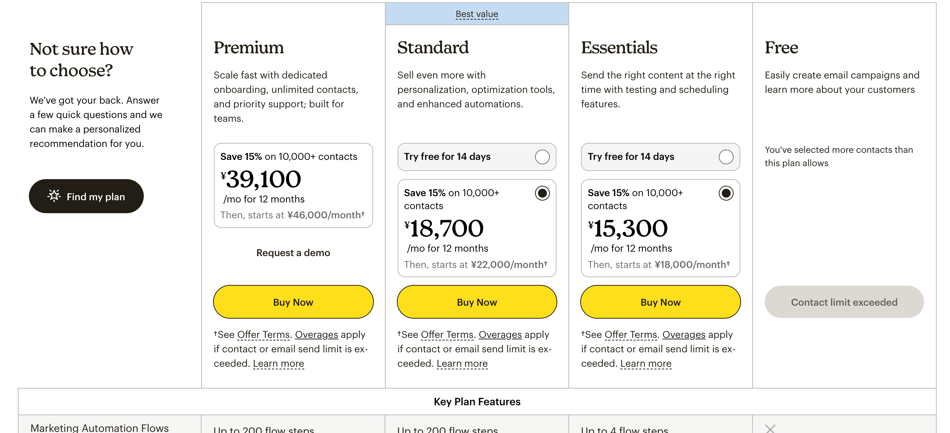
Task: Open Premium plan Offer Terms
Action: (263, 335)
